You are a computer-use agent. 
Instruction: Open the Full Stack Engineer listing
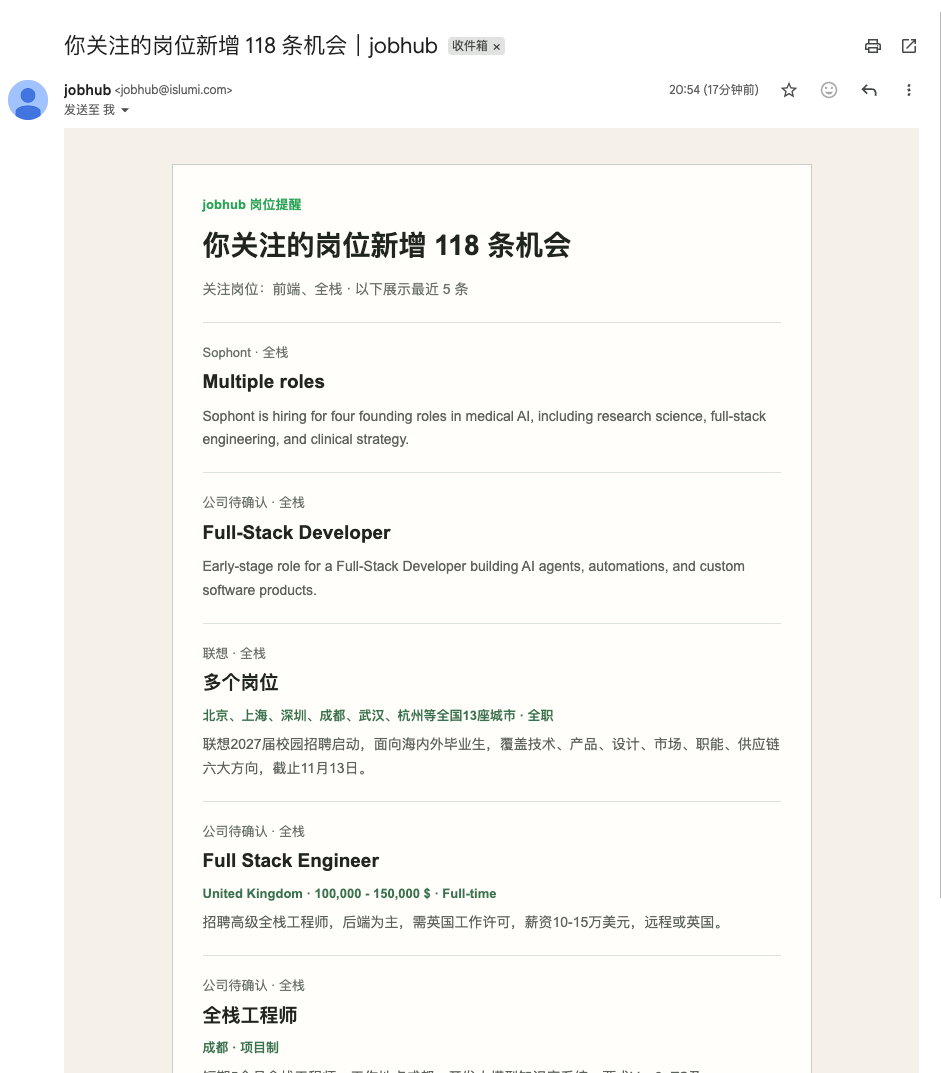(290, 860)
